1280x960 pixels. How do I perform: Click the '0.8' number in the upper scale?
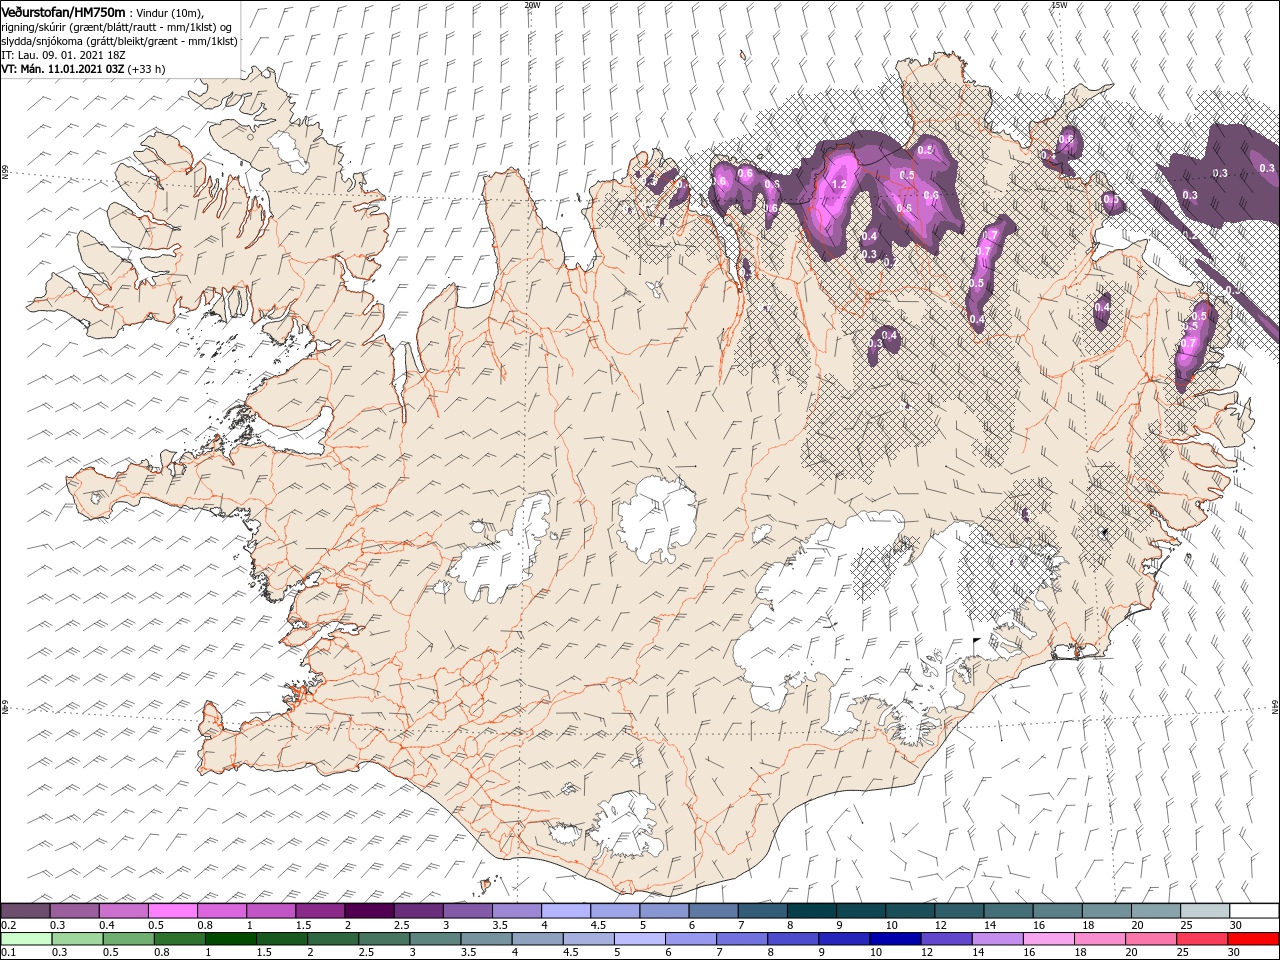(x=205, y=925)
